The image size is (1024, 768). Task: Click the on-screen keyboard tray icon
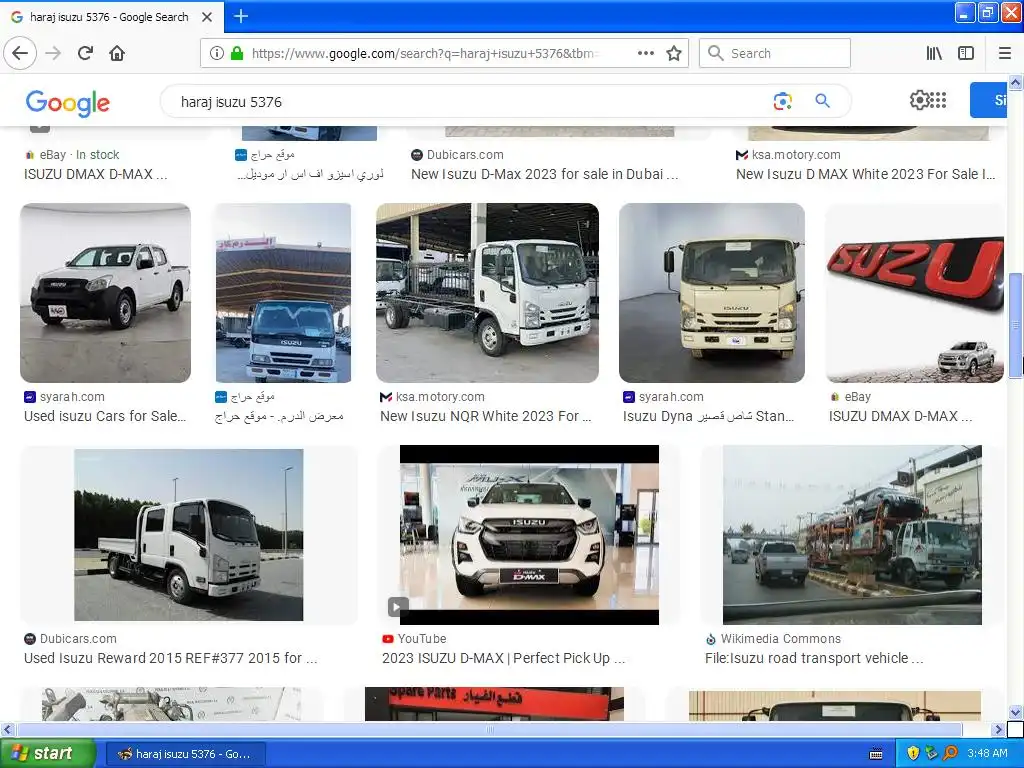(876, 754)
